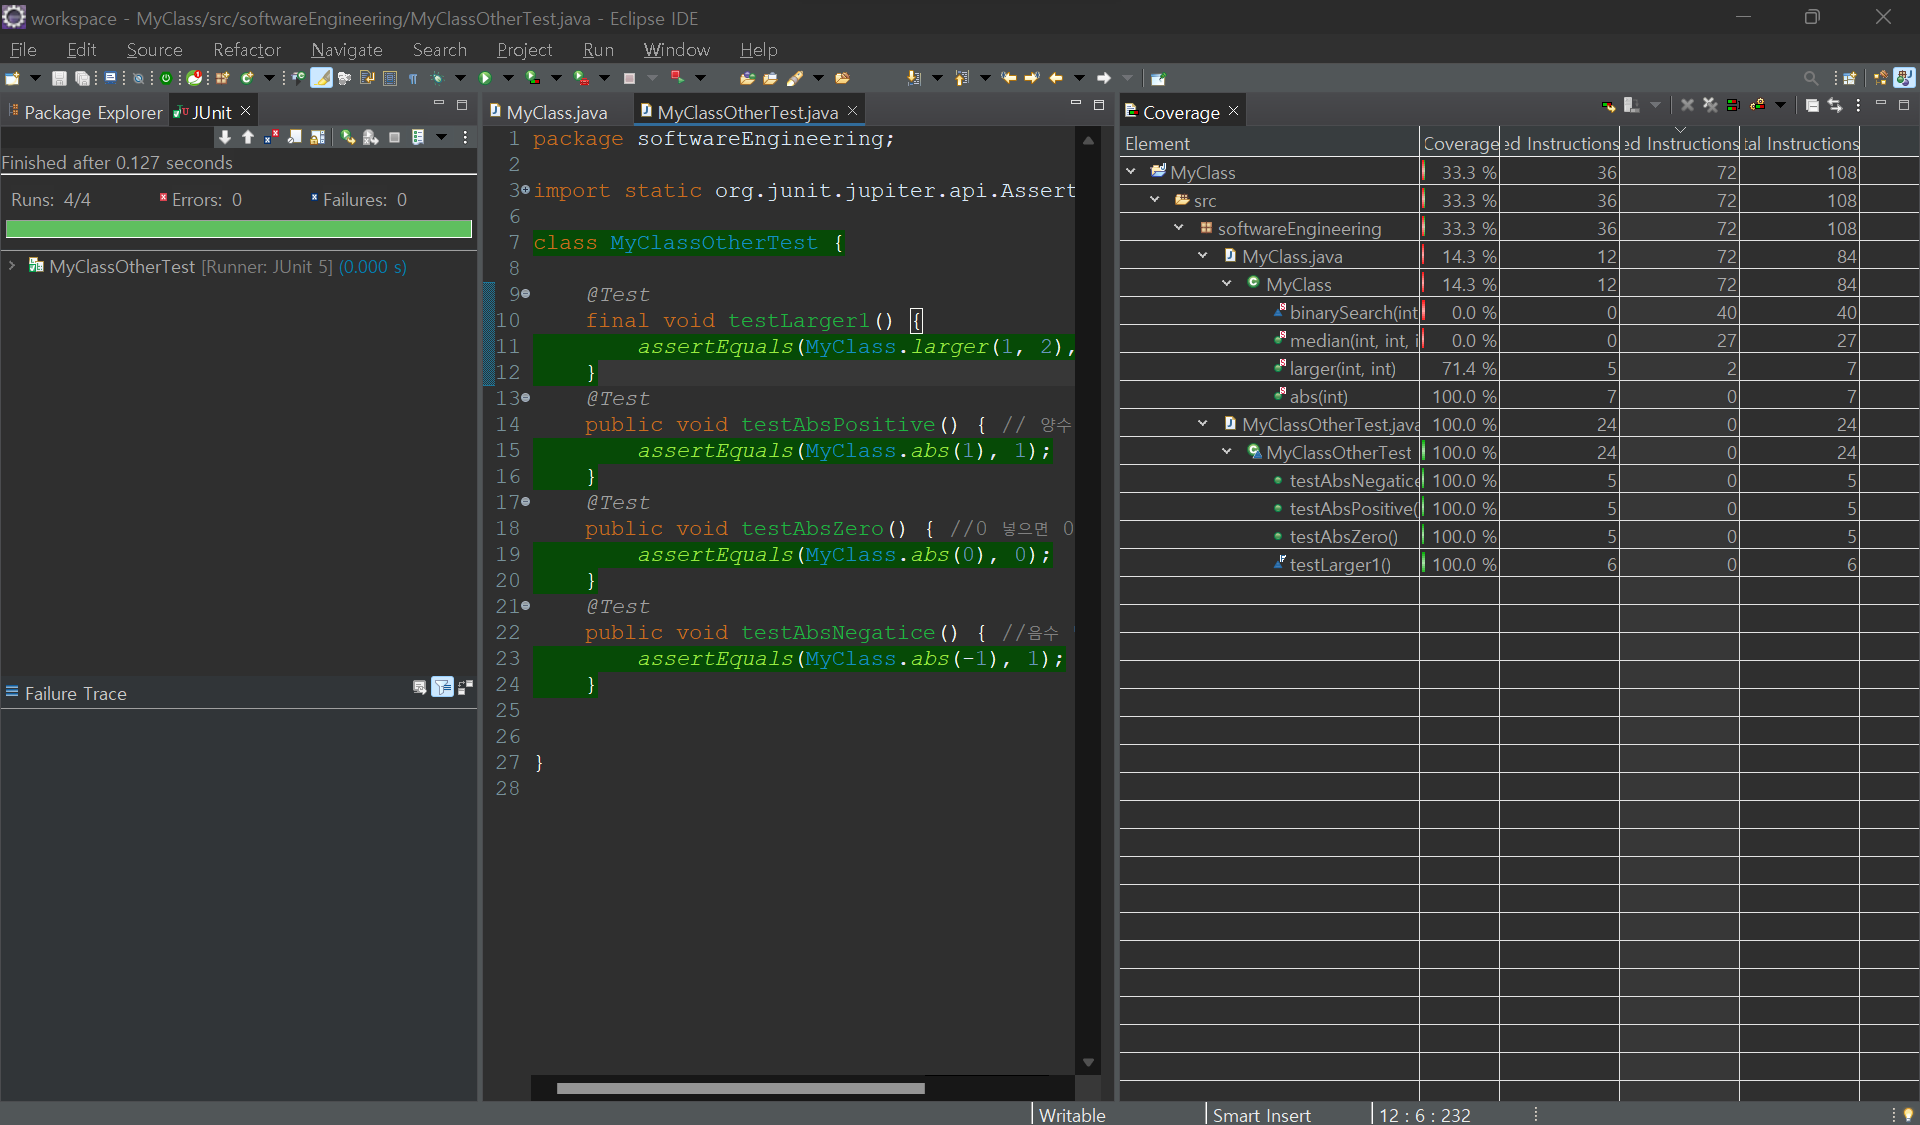Image resolution: width=1920 pixels, height=1125 pixels.
Task: Select the binarySearch method row in Coverage
Action: [1352, 312]
